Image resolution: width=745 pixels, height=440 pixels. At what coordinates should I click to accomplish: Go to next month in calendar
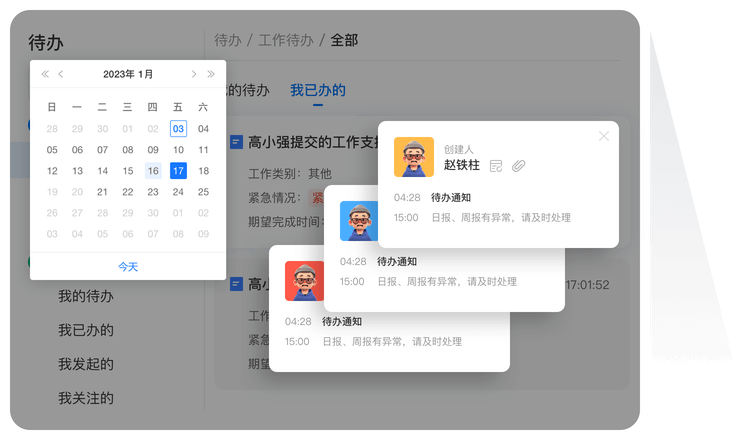point(194,74)
